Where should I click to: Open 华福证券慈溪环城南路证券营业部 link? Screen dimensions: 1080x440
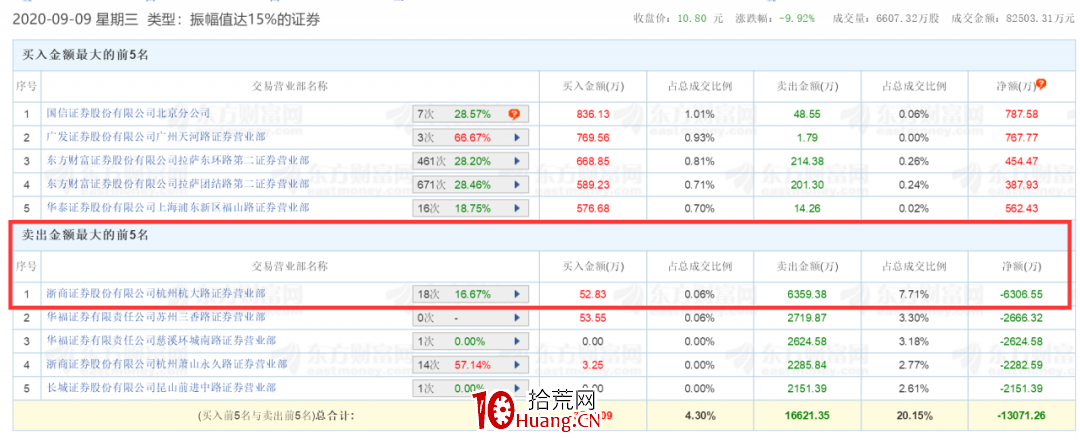coord(162,341)
